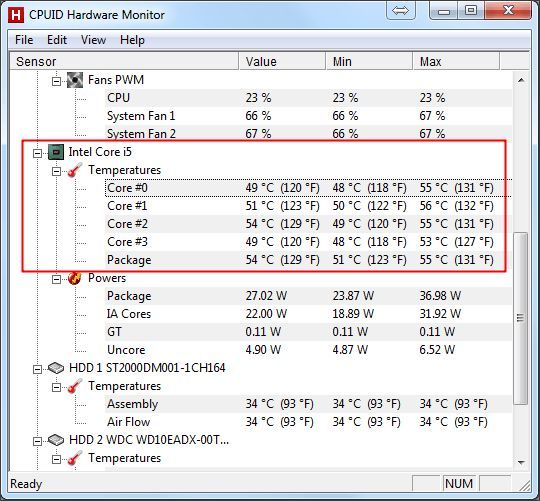Click the Powers label
The width and height of the screenshot is (540, 501).
[107, 278]
